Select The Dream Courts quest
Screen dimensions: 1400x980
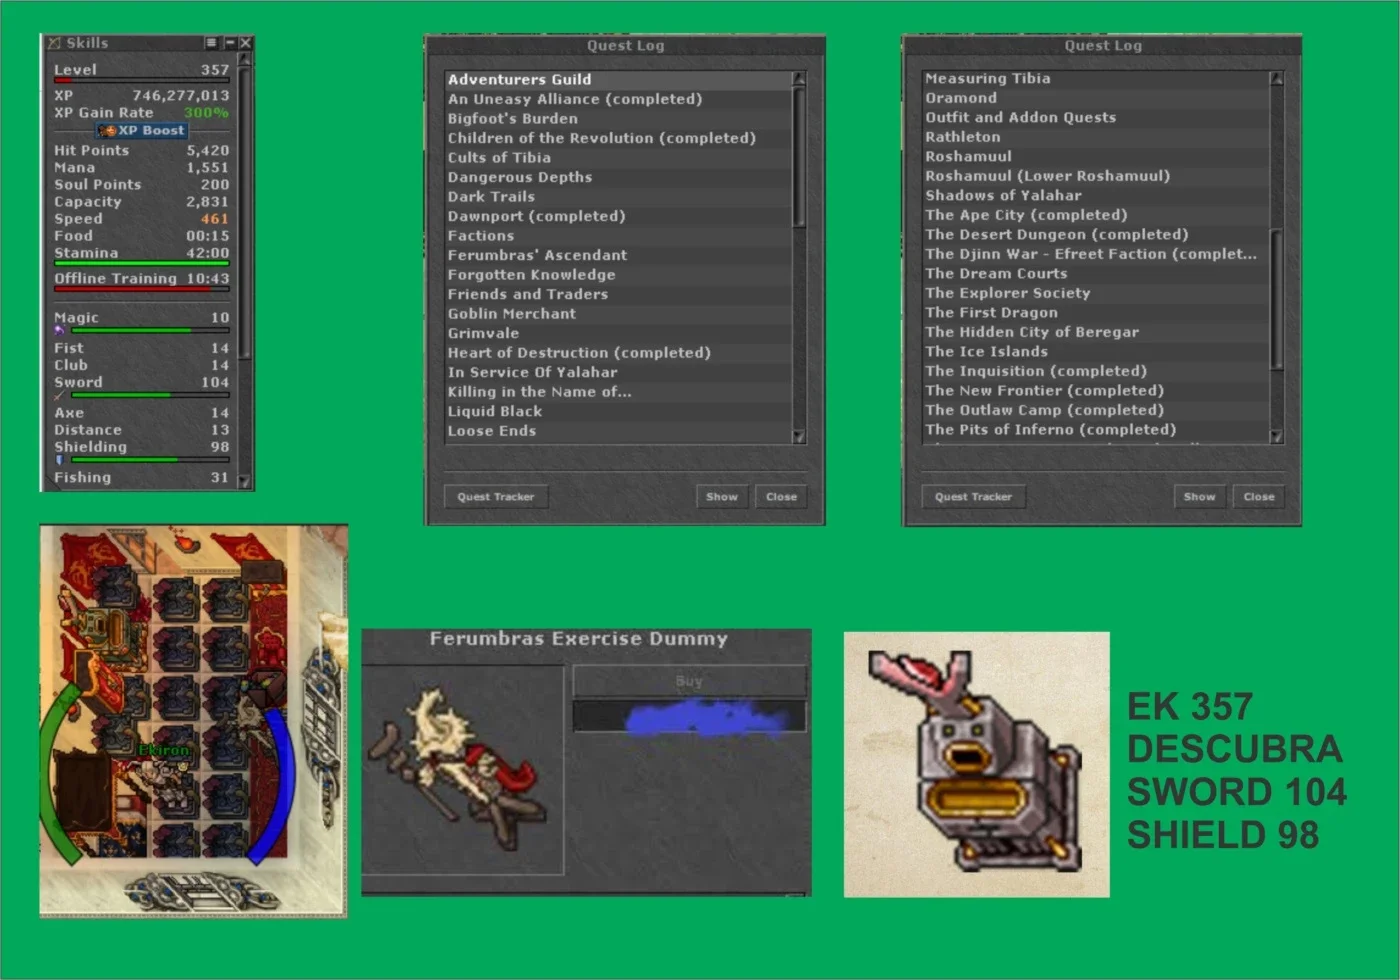coord(1096,273)
